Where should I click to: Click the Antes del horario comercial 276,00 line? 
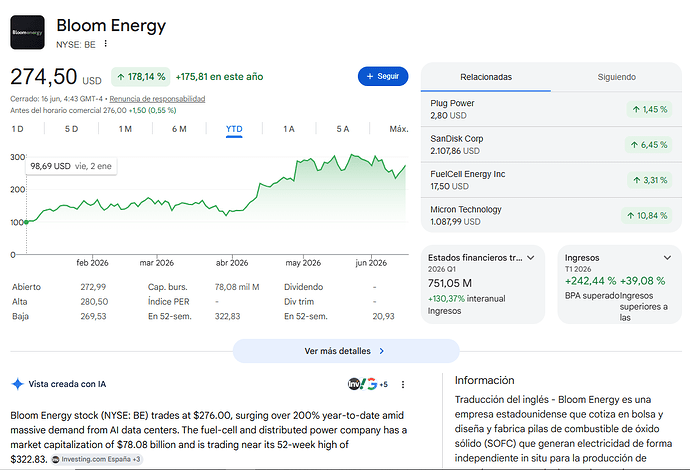(x=93, y=110)
